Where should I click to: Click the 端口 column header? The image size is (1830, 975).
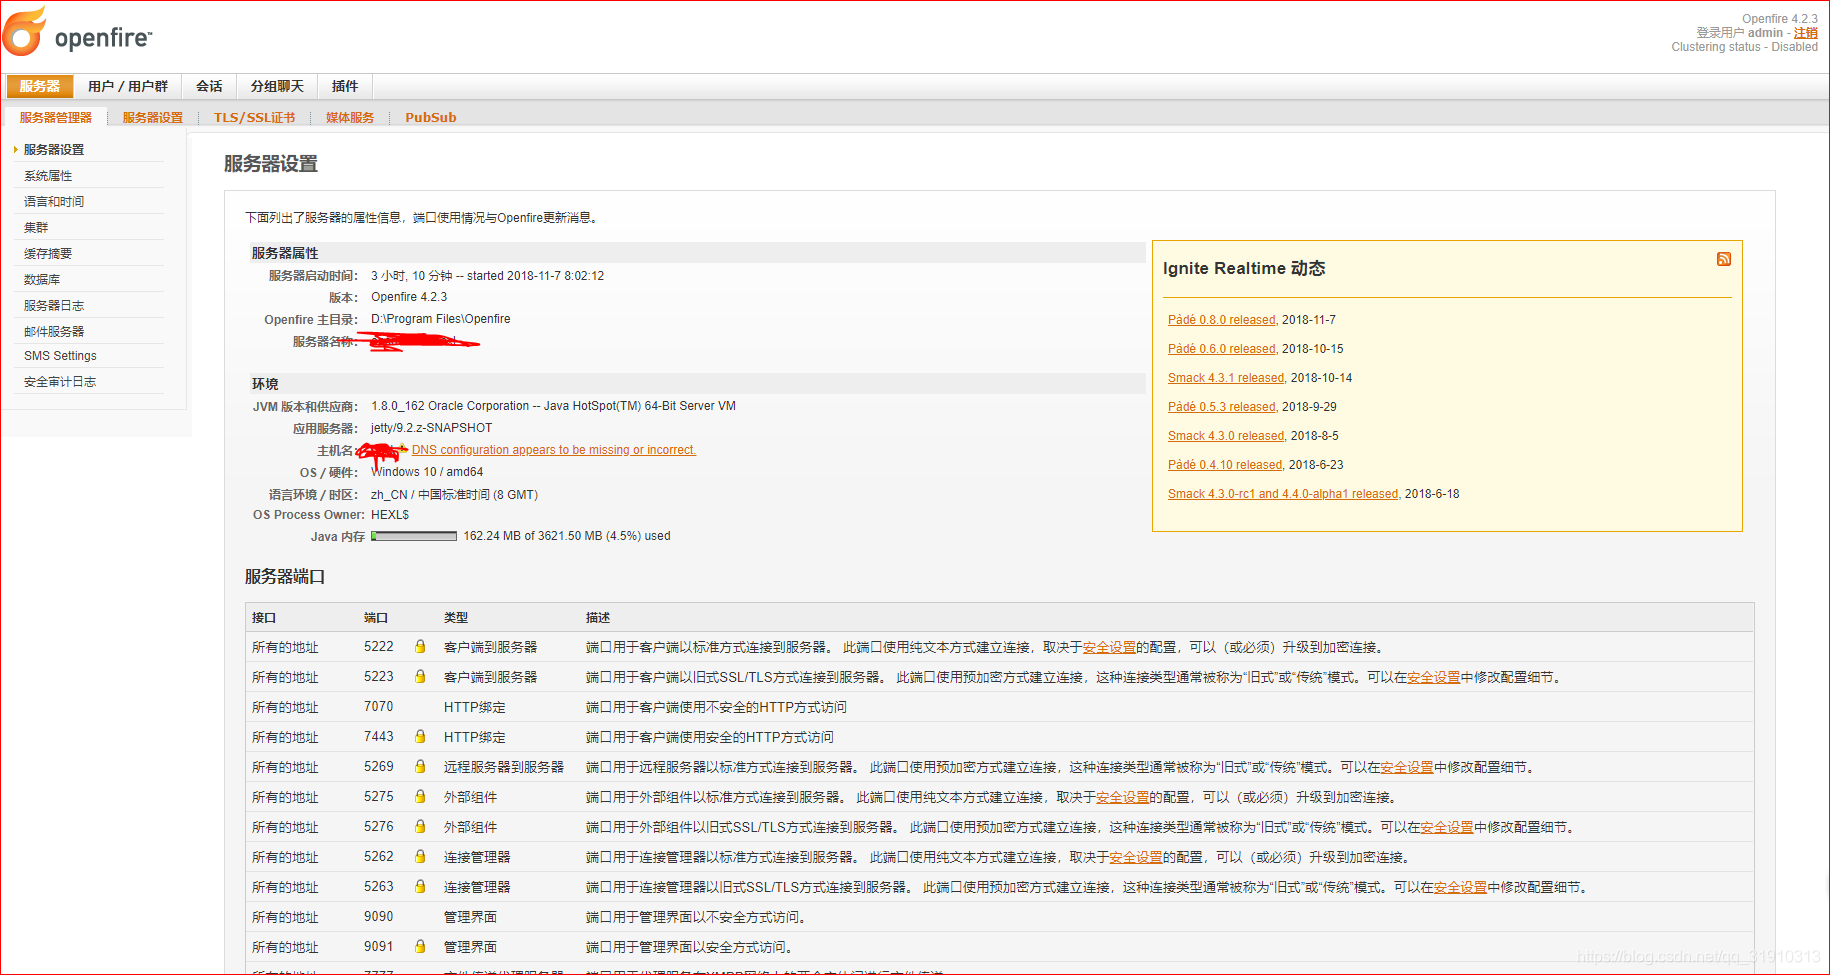tap(376, 618)
